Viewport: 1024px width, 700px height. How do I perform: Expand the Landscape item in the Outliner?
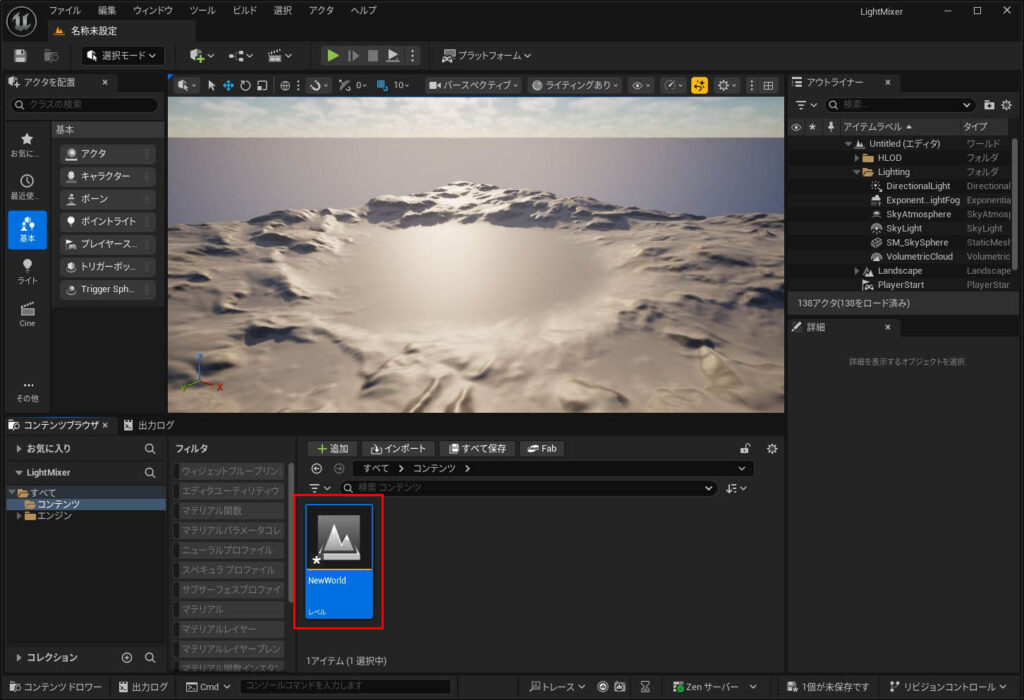(x=857, y=271)
